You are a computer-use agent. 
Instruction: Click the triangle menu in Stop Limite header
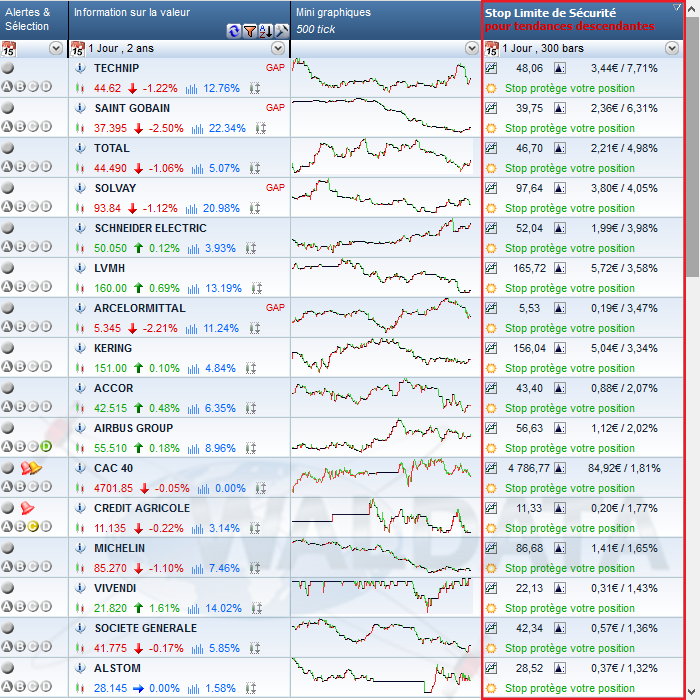677,7
